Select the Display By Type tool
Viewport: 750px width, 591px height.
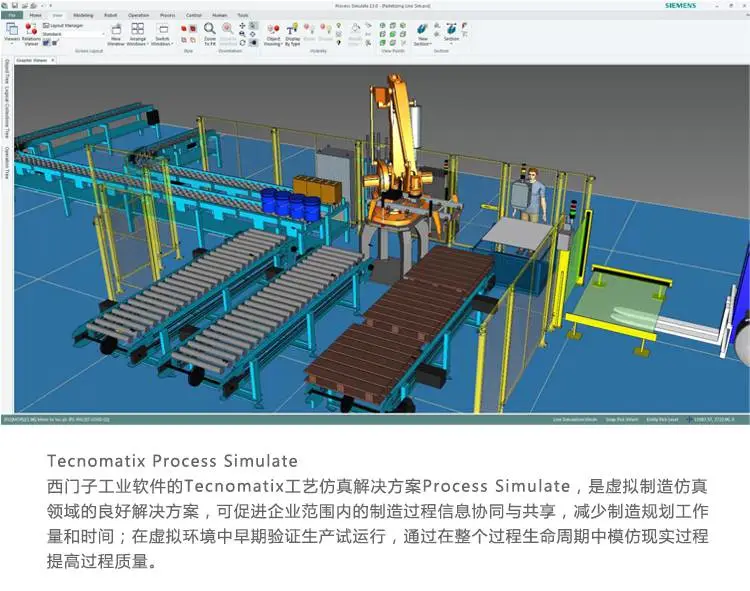pyautogui.click(x=292, y=33)
